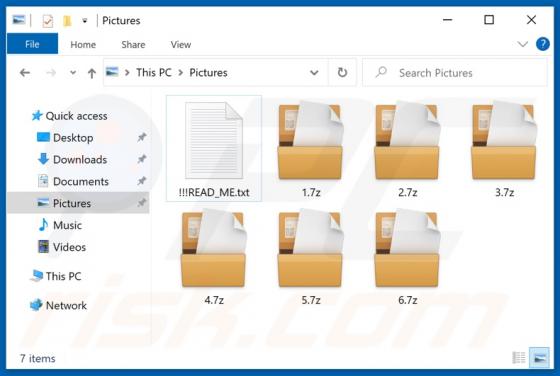This screenshot has width=560, height=376.
Task: Switch to Details view layout icon
Action: tap(519, 357)
